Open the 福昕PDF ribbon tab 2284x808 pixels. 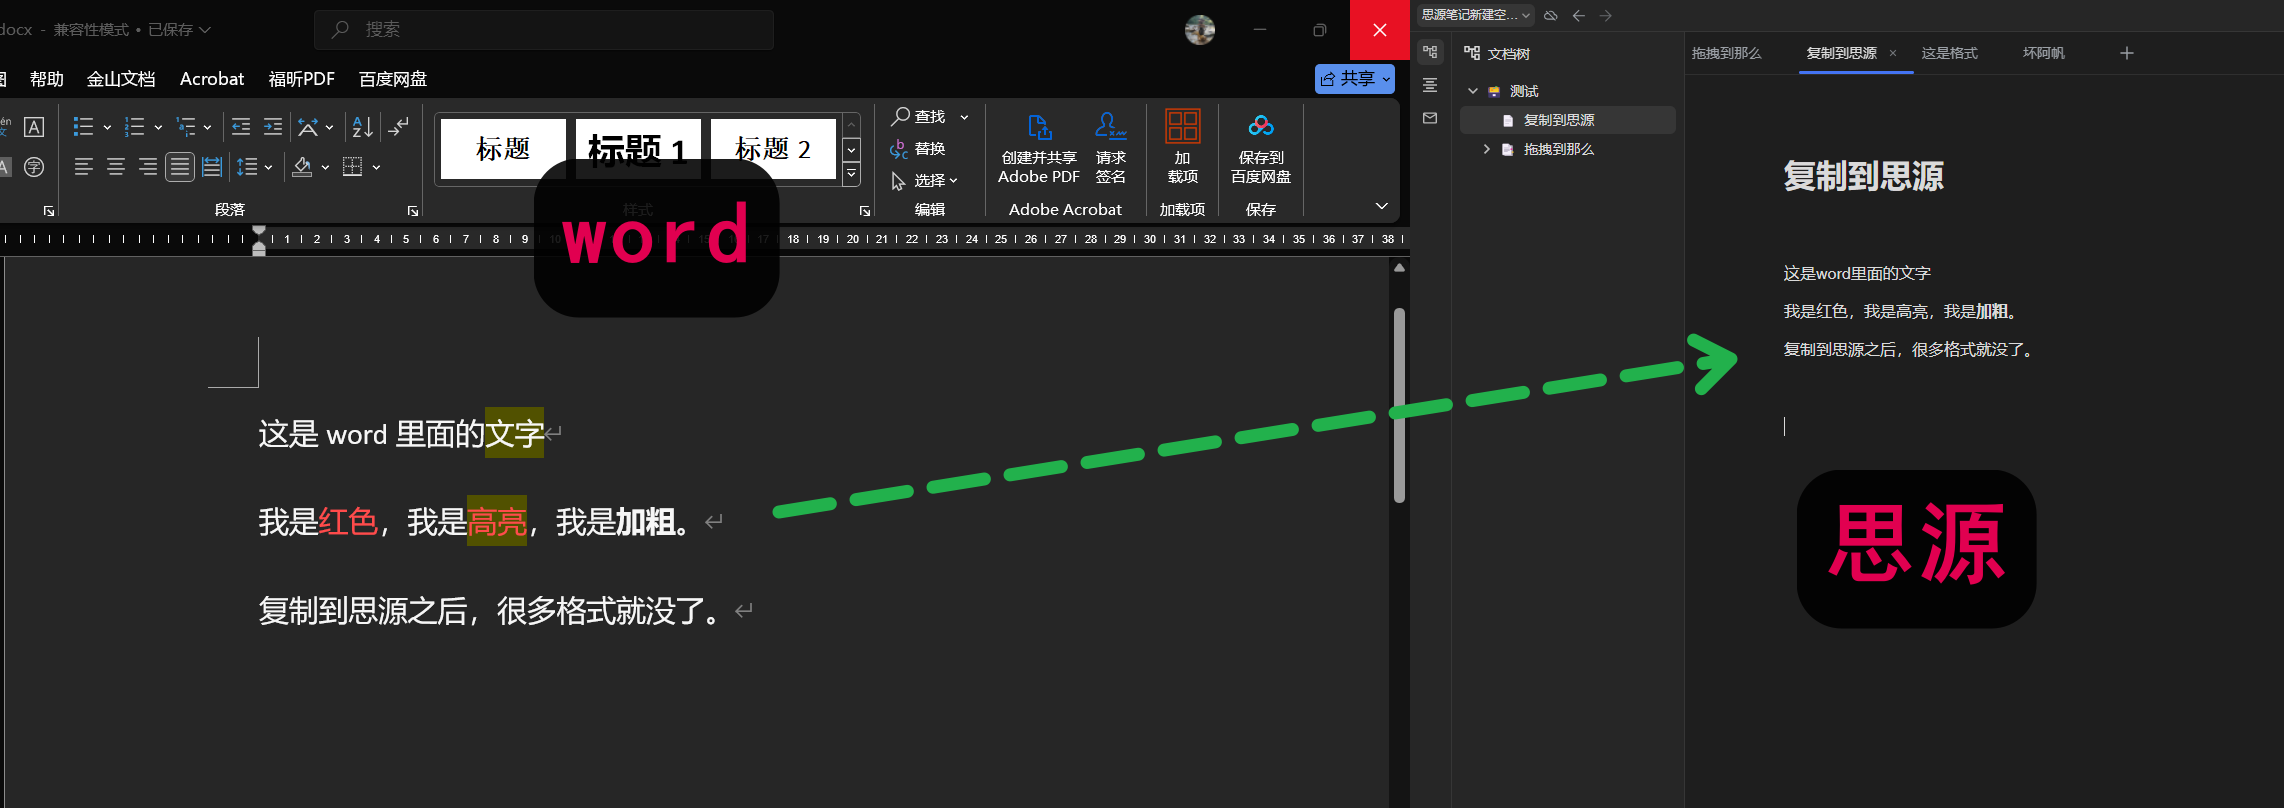point(302,79)
